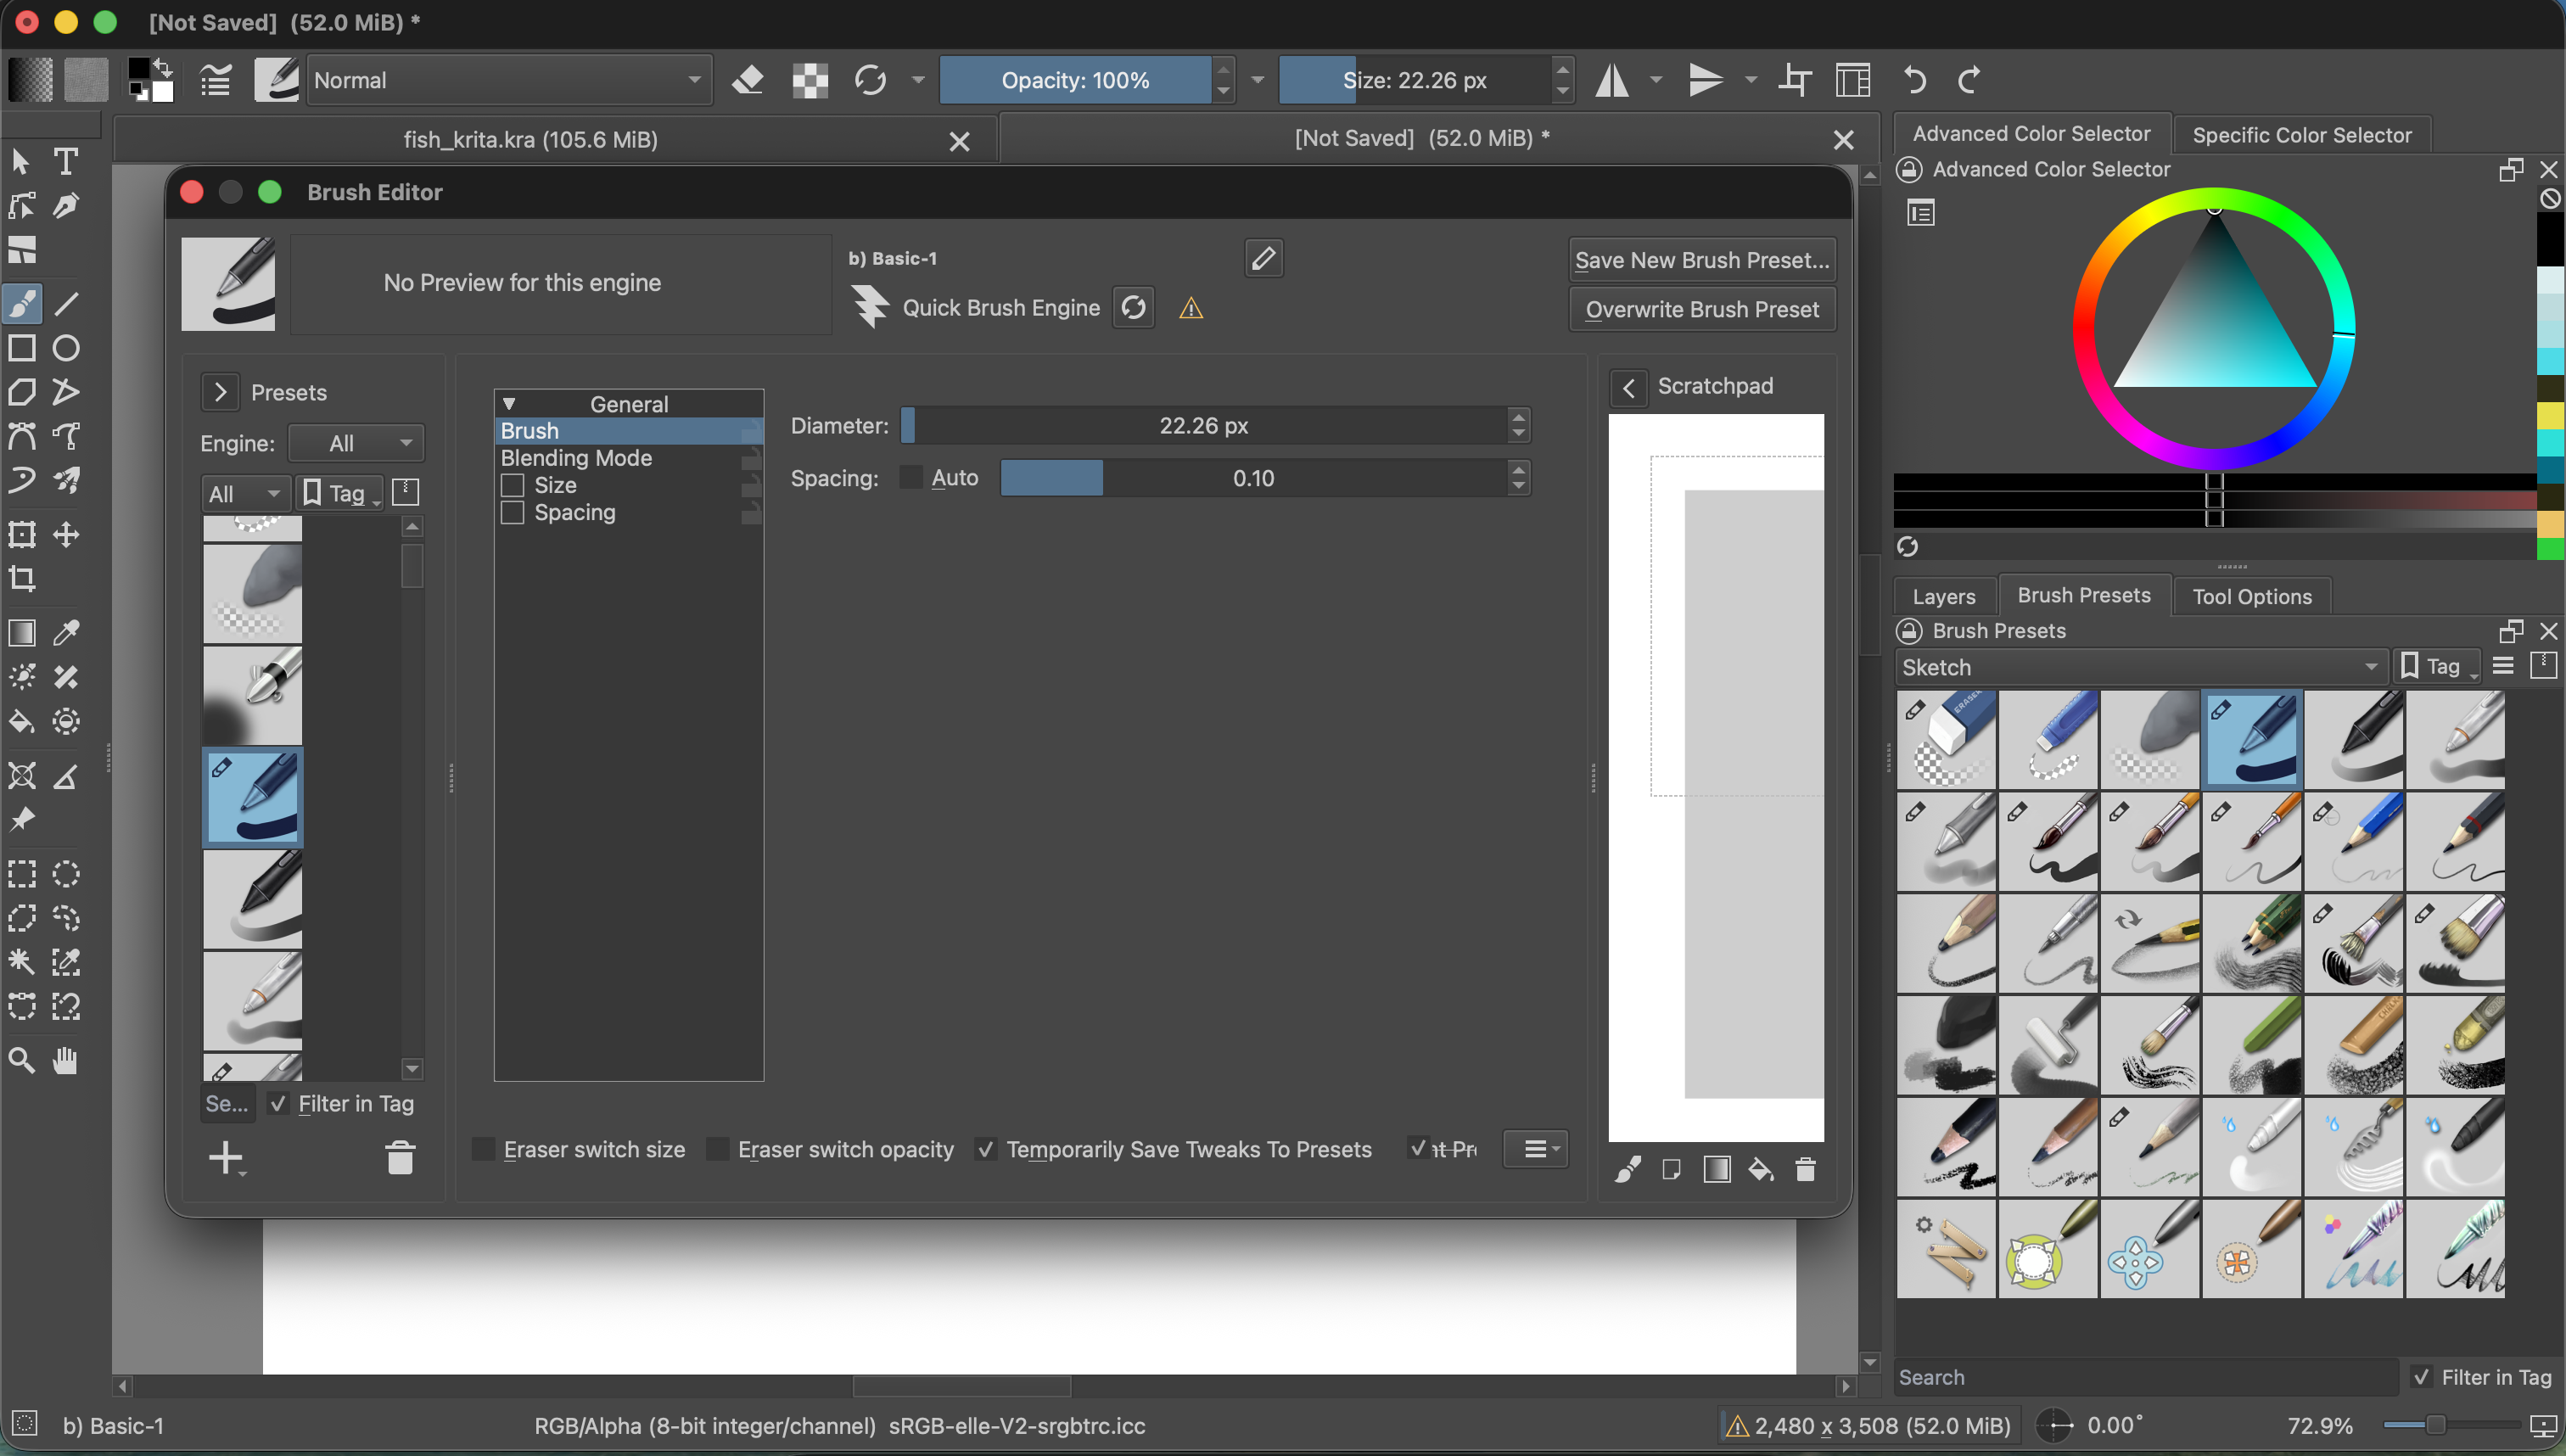This screenshot has height=1456, width=2566.
Task: Switch to the Layers tab
Action: 1944,596
